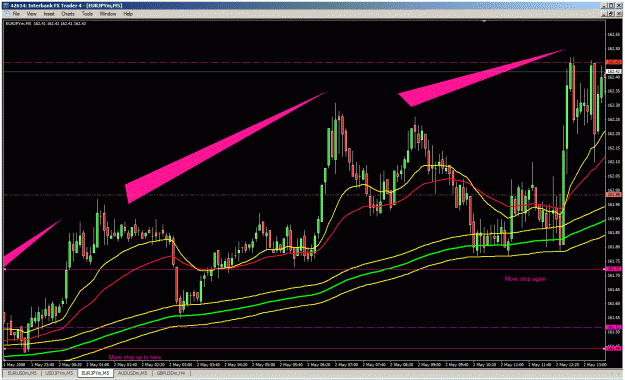
Task: Click the 162.30 price scale label
Action: coord(614,105)
